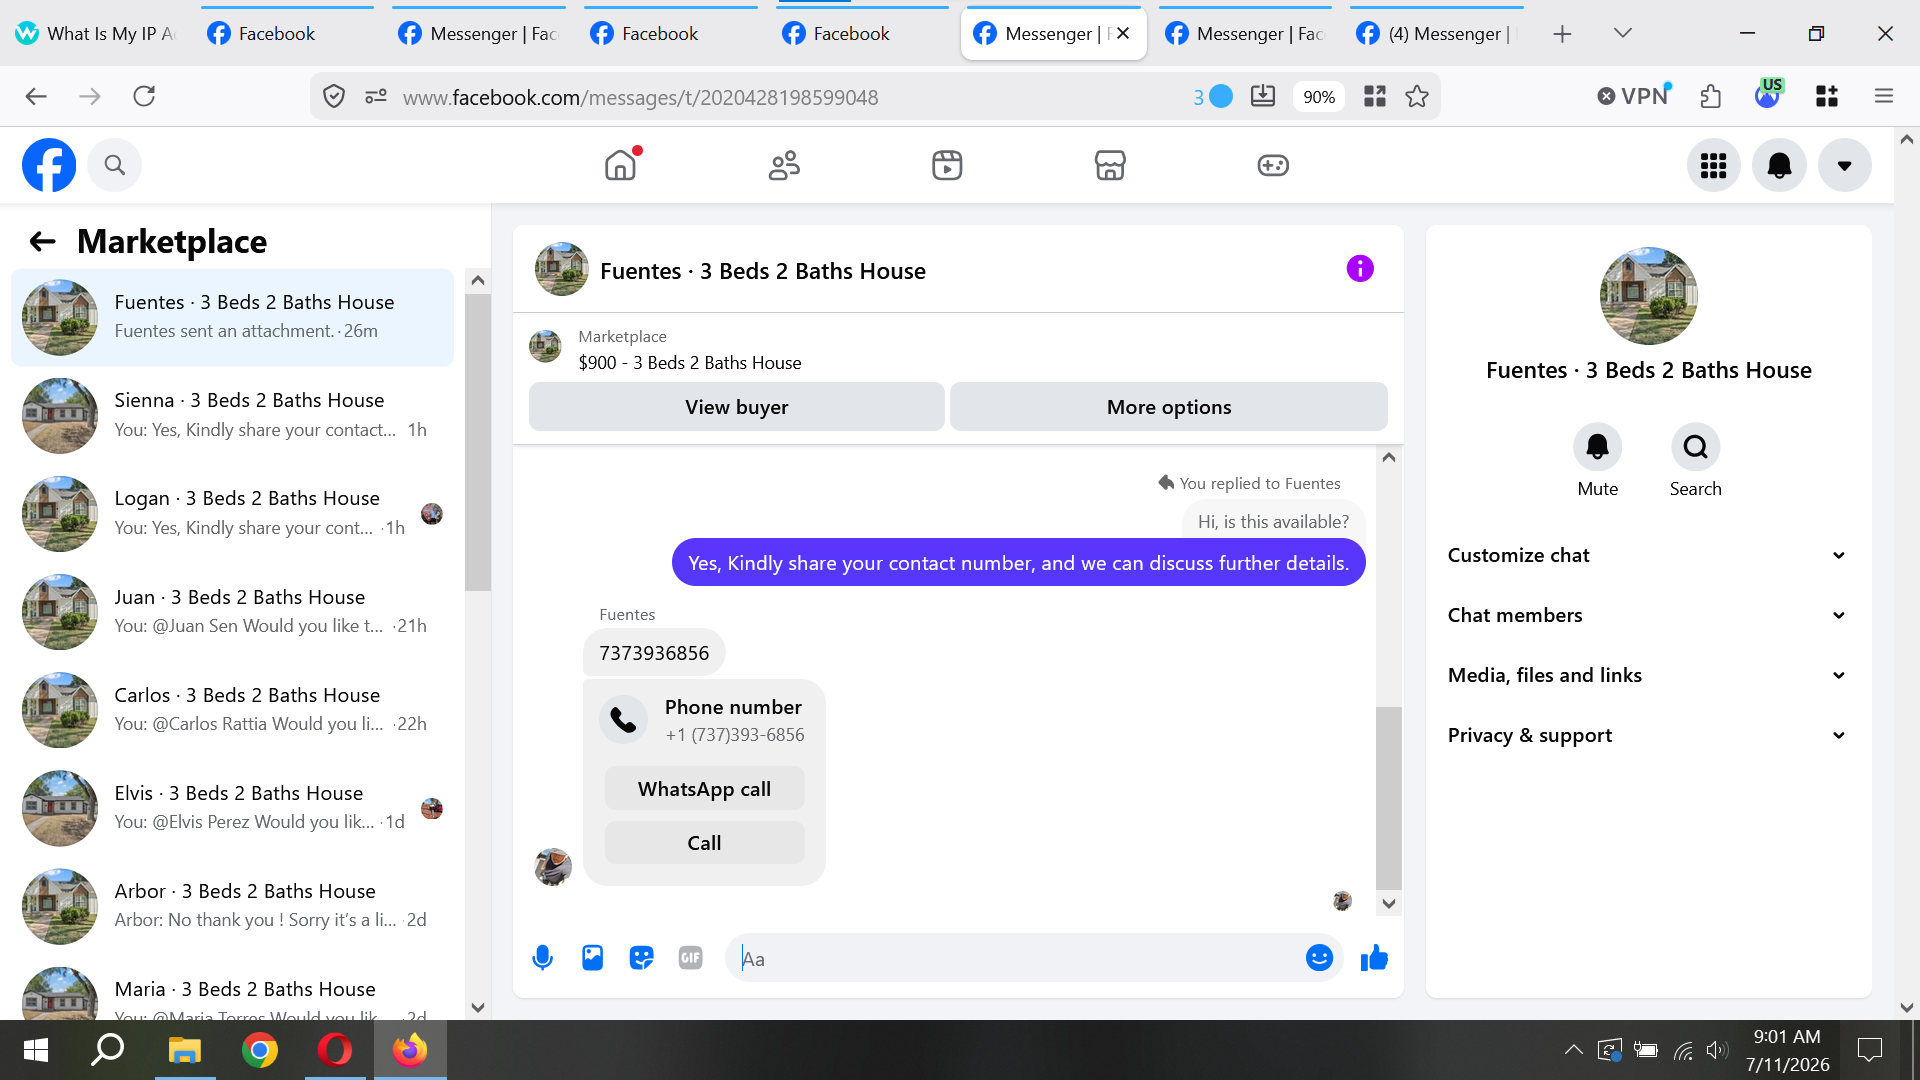Attach a photo file to message
The width and height of the screenshot is (1920, 1080).
pyautogui.click(x=593, y=958)
